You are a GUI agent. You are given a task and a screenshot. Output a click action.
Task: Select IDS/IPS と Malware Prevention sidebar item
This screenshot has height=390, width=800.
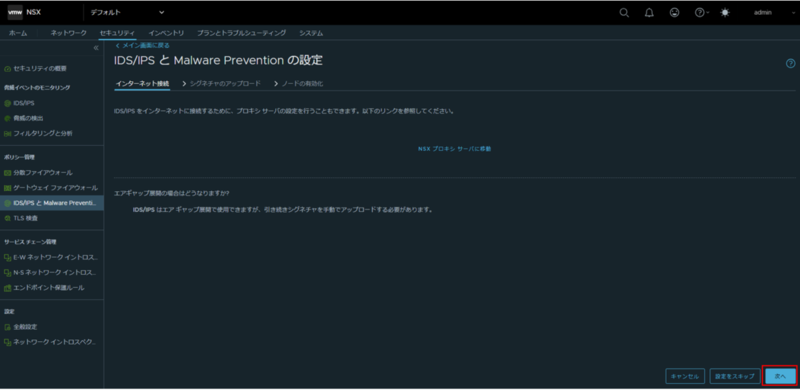52,203
